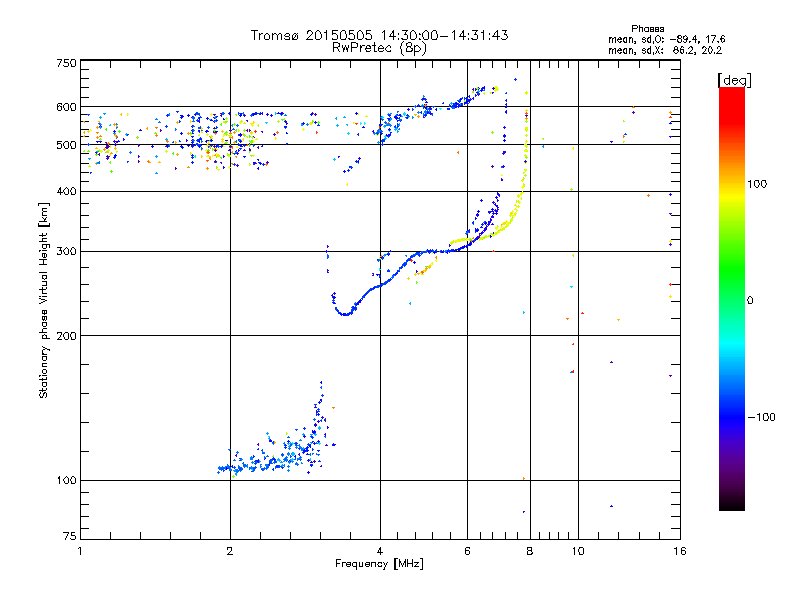Click the x-axis tick label '2'
This screenshot has width=800, height=600.
click(x=230, y=551)
